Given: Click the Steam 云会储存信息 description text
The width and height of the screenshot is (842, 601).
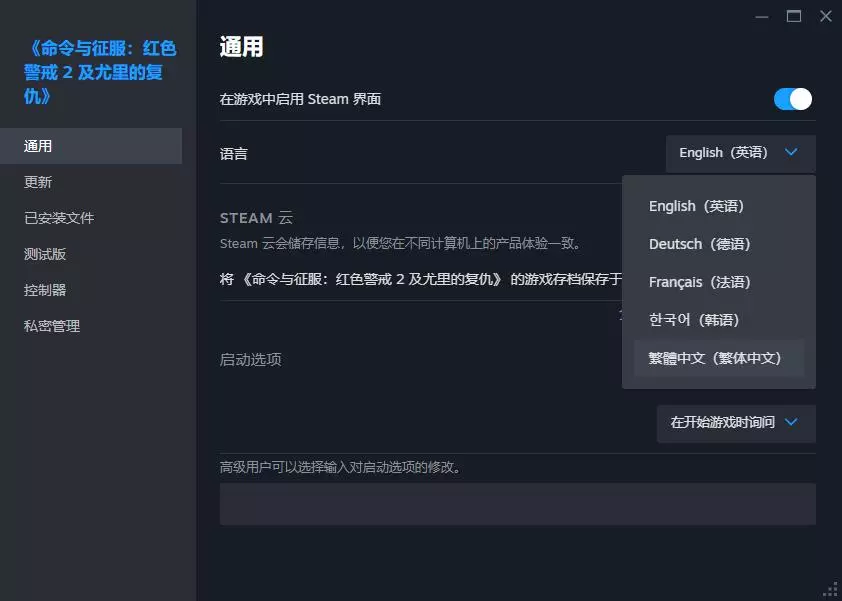Looking at the screenshot, I should [401, 244].
